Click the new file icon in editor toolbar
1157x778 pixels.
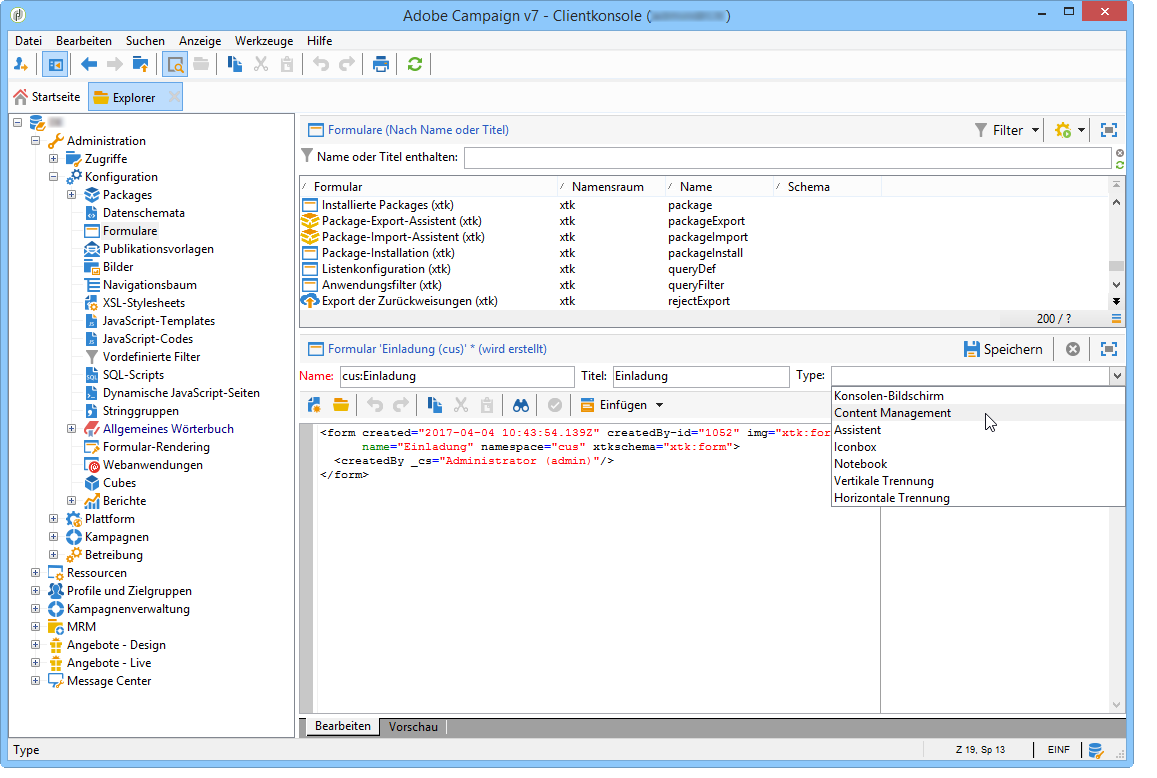[314, 405]
